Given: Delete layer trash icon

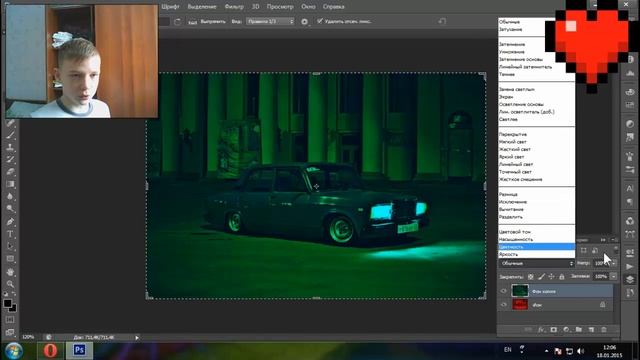Looking at the screenshot, I should [x=604, y=329].
